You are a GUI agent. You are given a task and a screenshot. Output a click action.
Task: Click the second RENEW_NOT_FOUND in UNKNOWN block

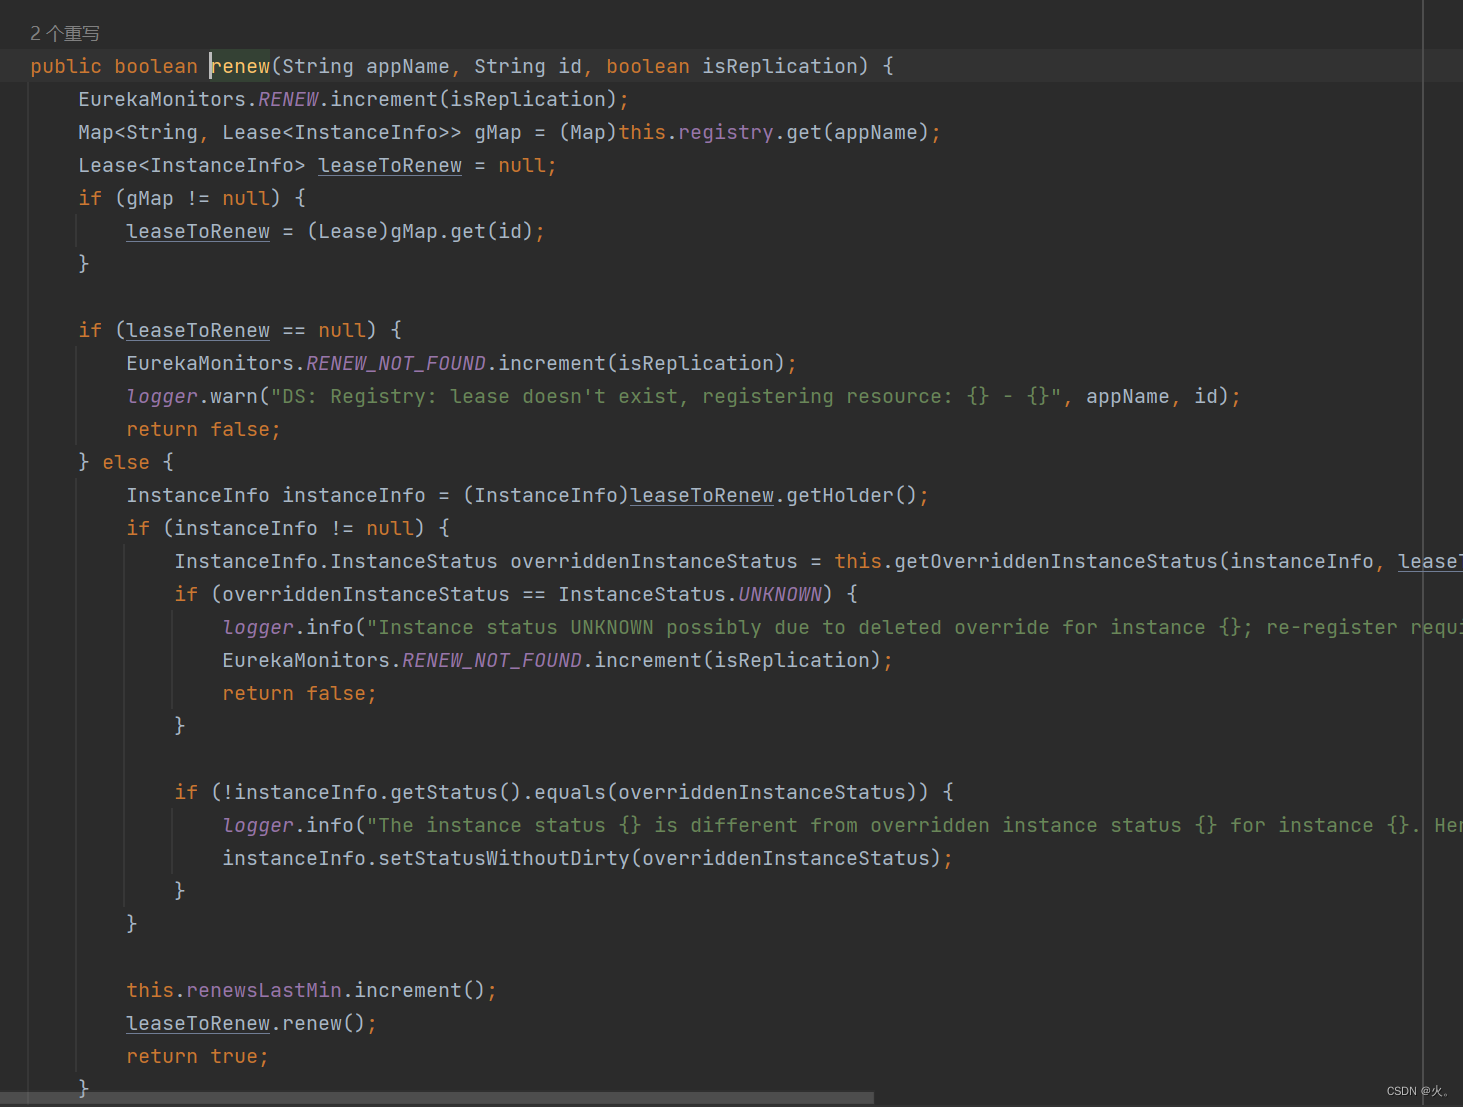492,660
